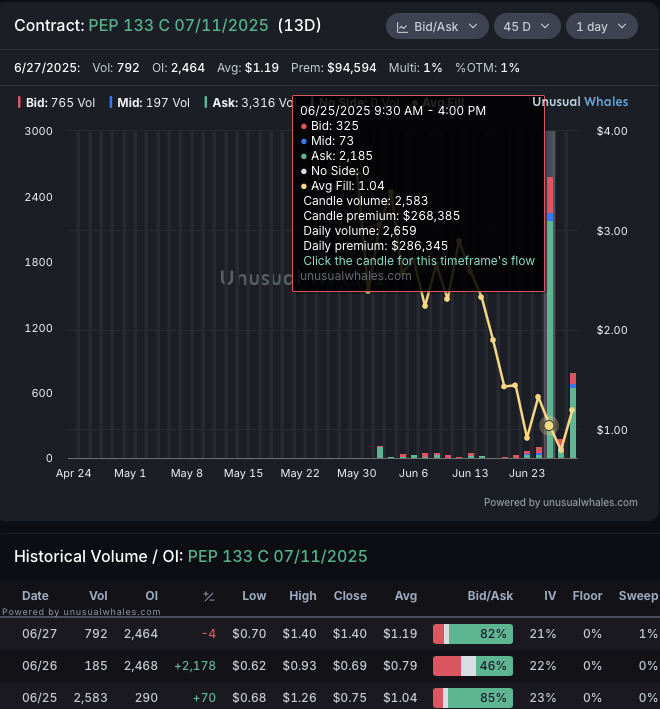Sort table by High column

point(303,596)
